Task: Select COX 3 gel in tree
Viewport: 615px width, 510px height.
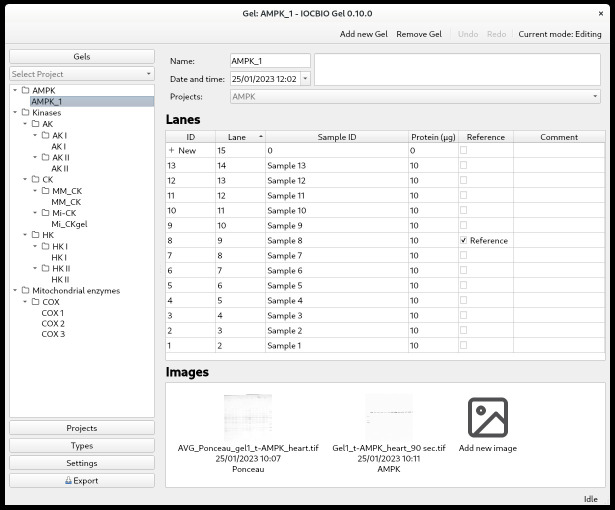Action: (x=53, y=334)
